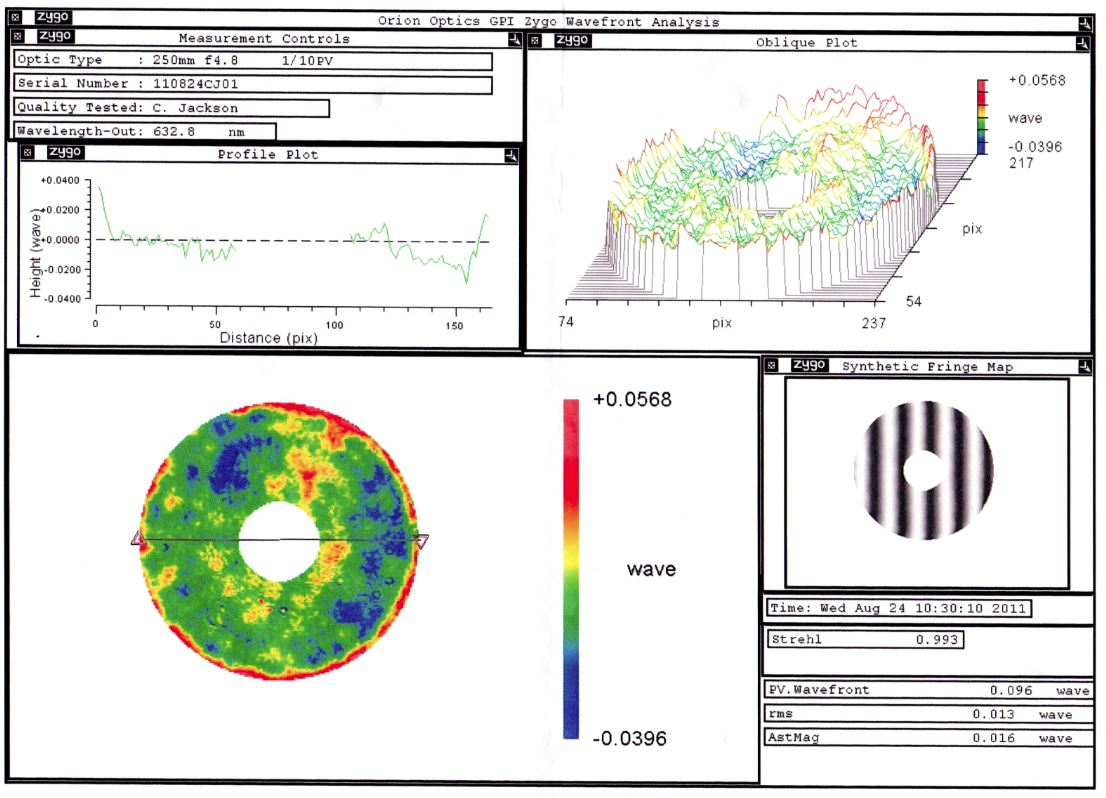This screenshot has height=798, width=1106.
Task: Select the right slice marker triangle on filled plot
Action: [422, 541]
